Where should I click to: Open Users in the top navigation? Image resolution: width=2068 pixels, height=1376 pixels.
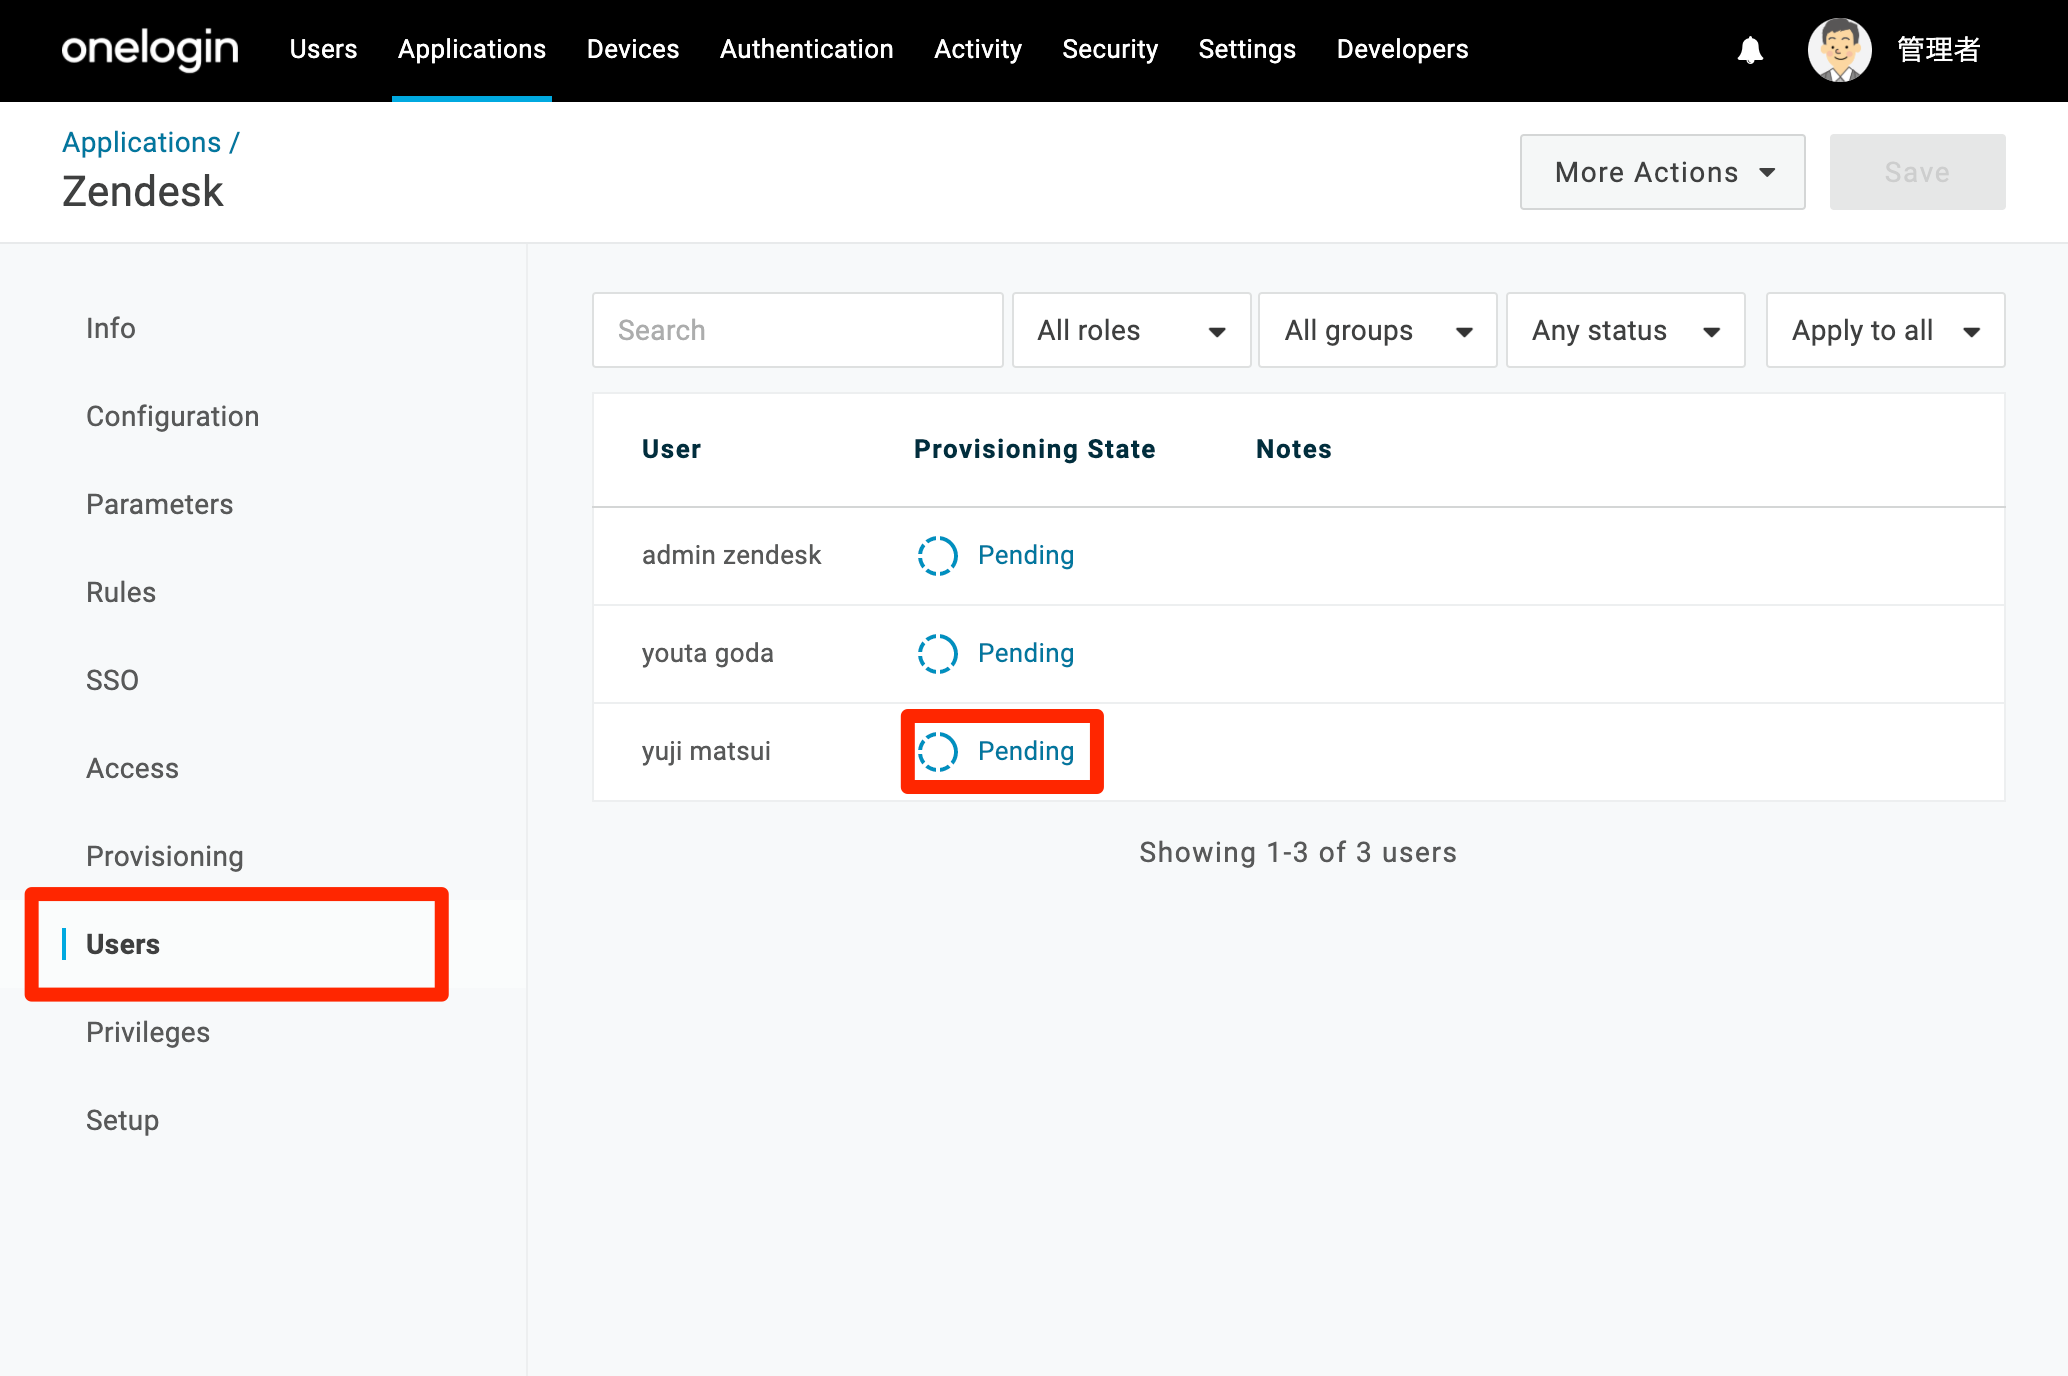323,49
